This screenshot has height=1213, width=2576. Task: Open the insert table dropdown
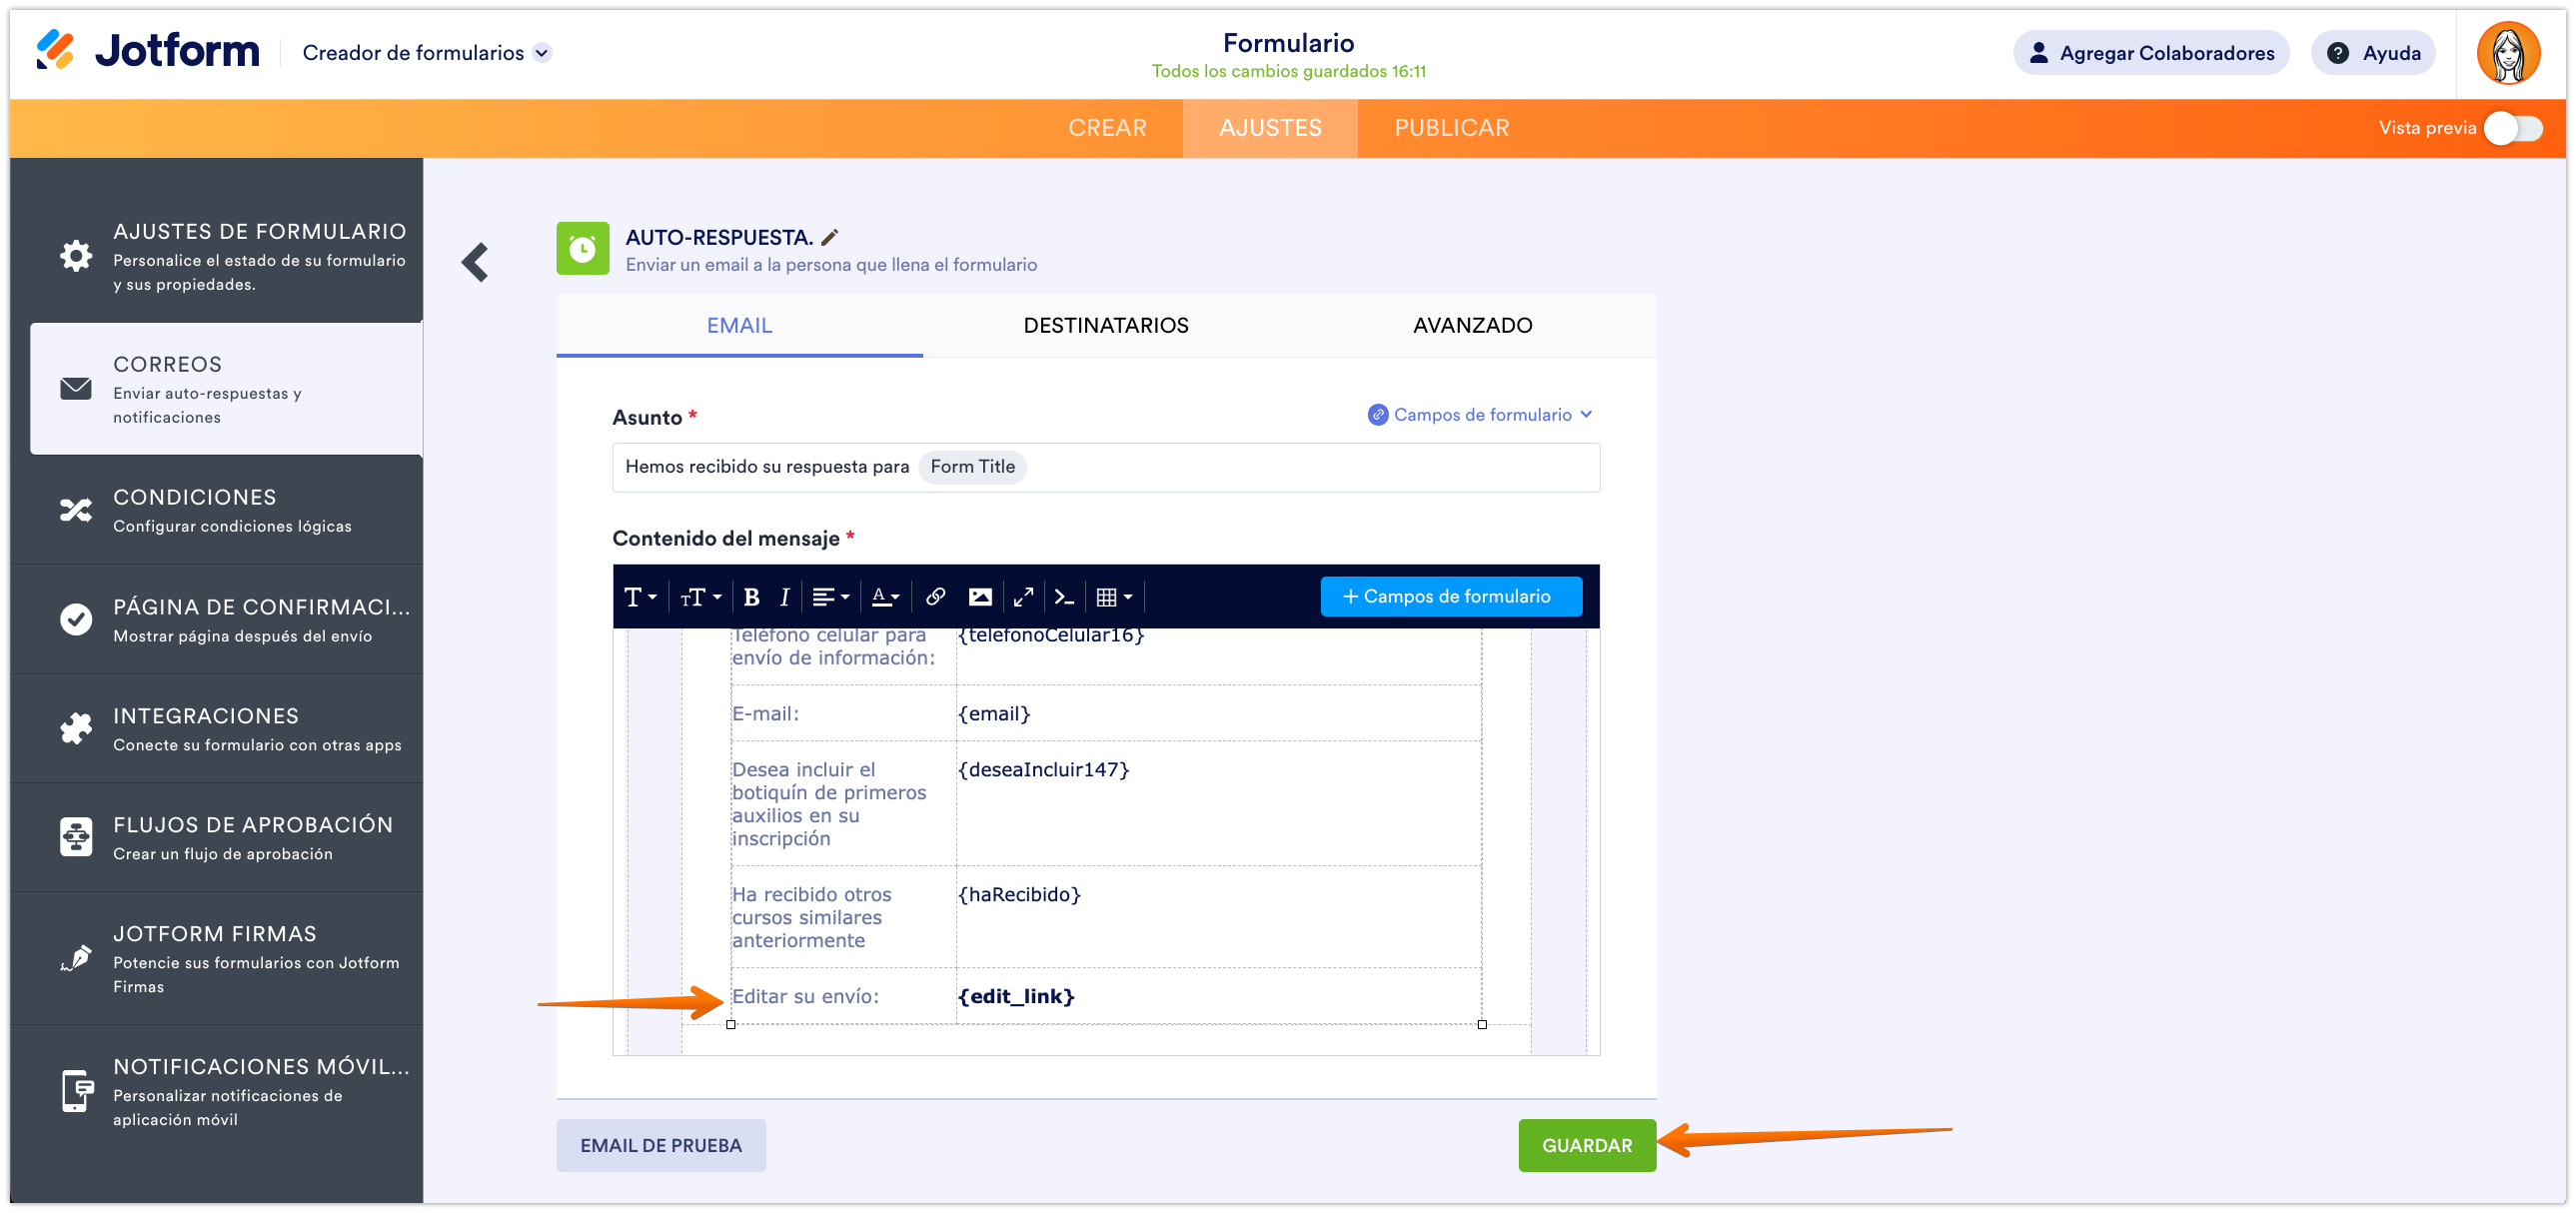tap(1113, 597)
